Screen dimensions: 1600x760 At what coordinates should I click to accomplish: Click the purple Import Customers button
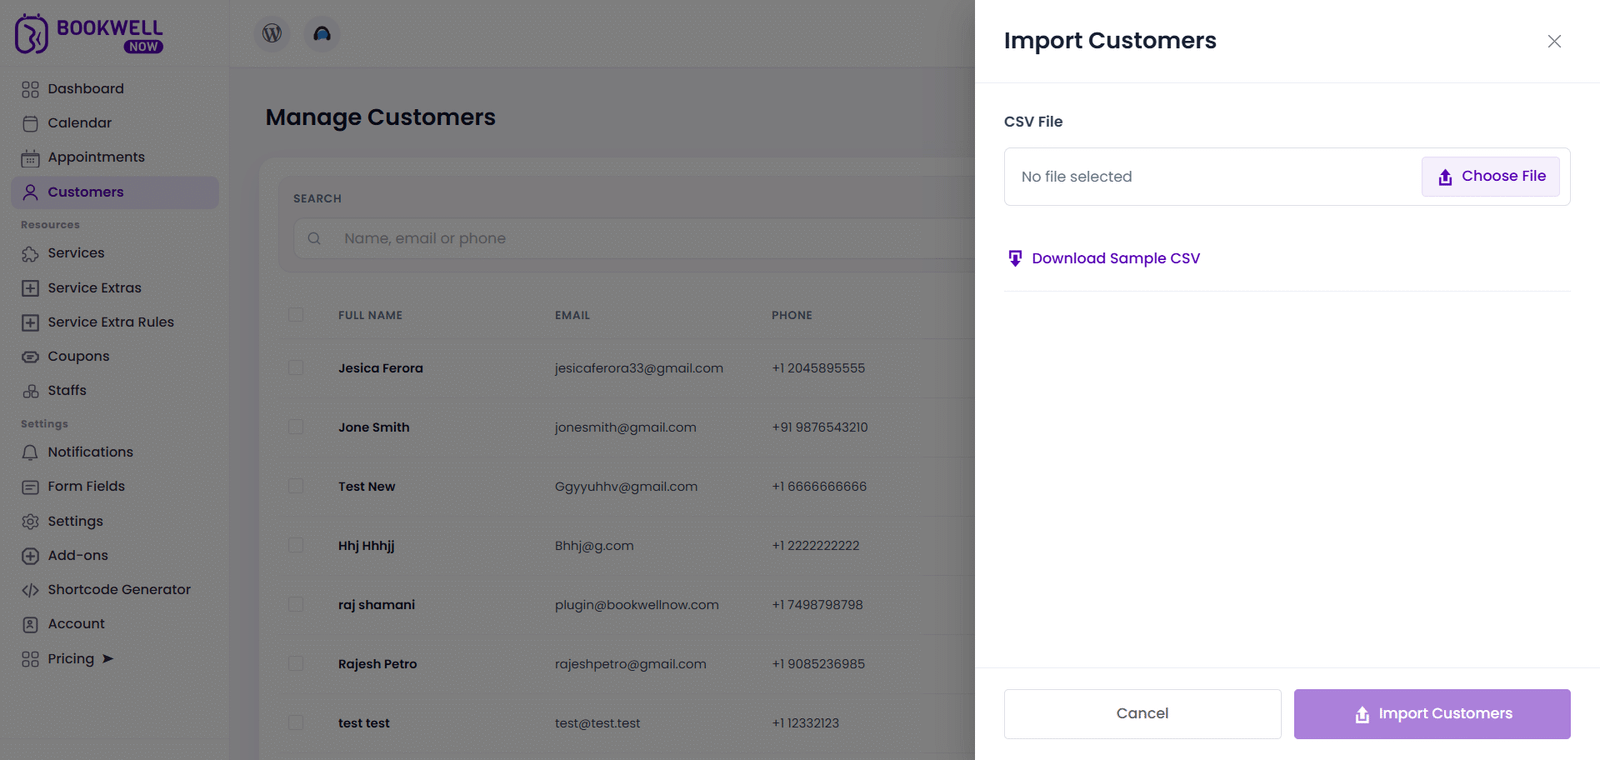(1432, 714)
